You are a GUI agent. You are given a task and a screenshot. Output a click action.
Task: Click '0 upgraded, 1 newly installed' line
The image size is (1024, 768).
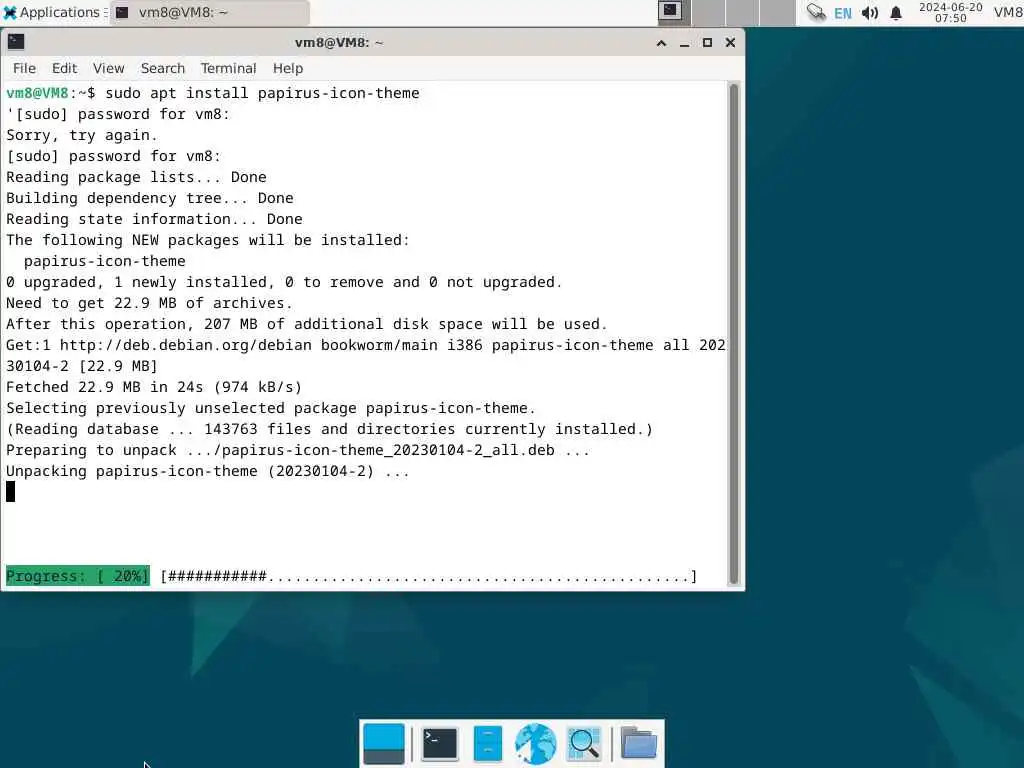[284, 282]
